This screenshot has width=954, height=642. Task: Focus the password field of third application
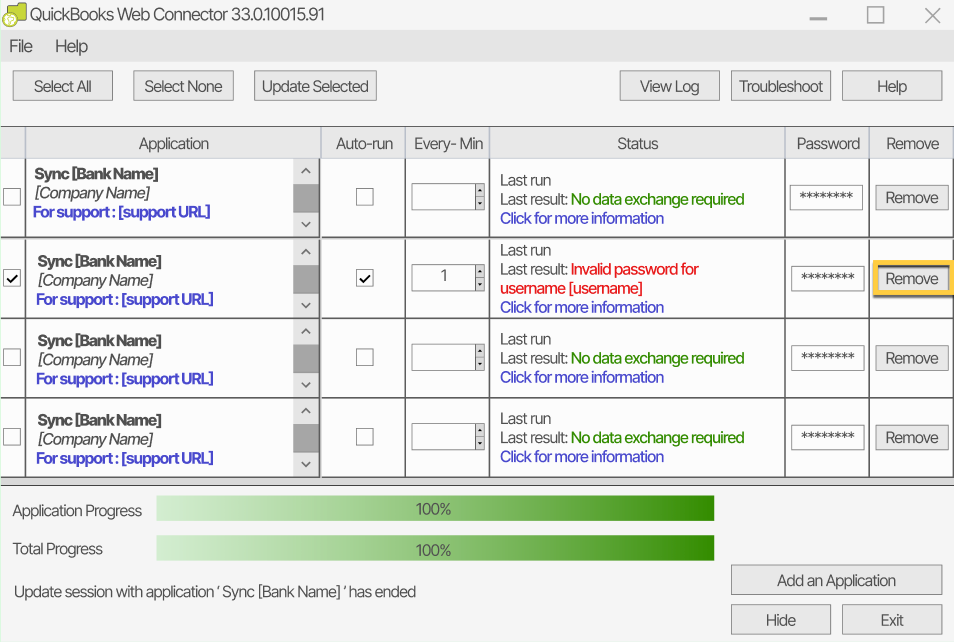point(825,357)
